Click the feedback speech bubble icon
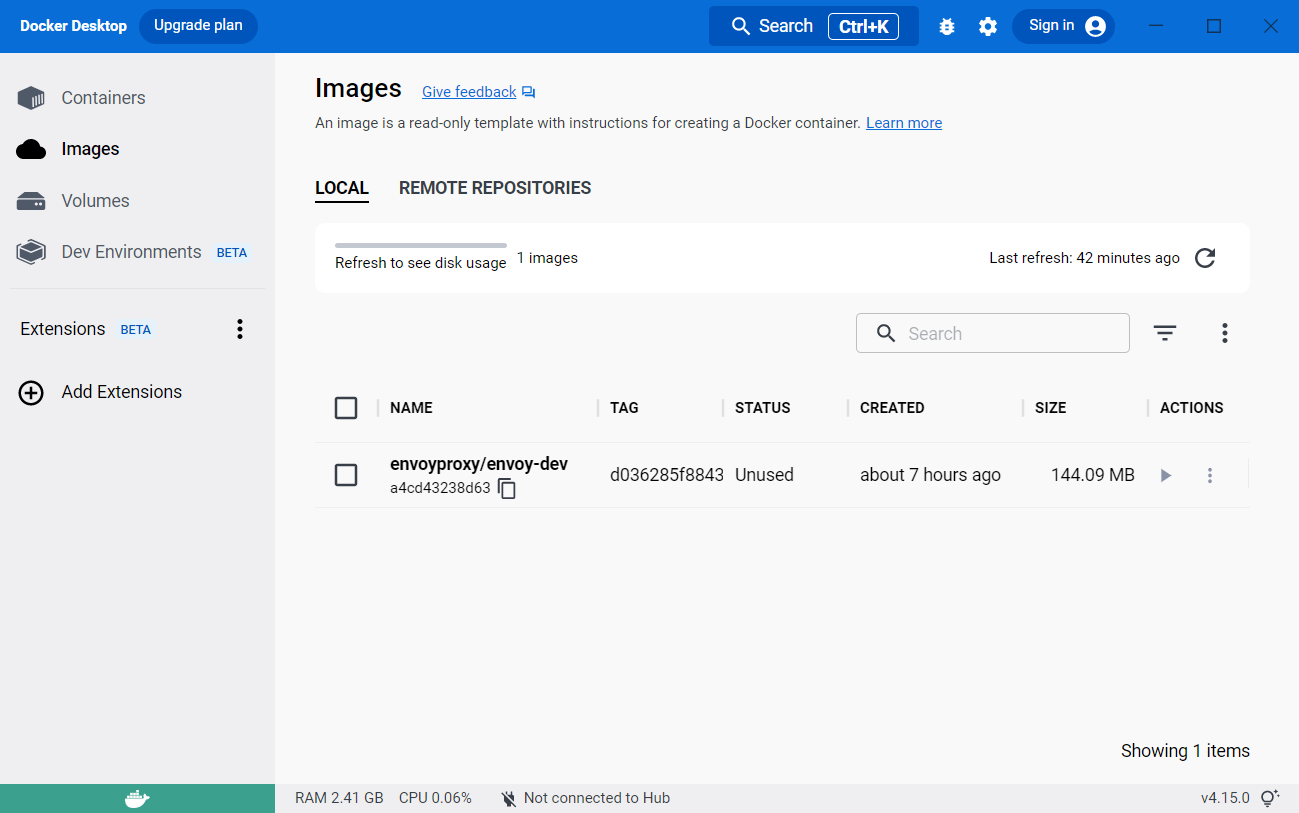 point(528,92)
